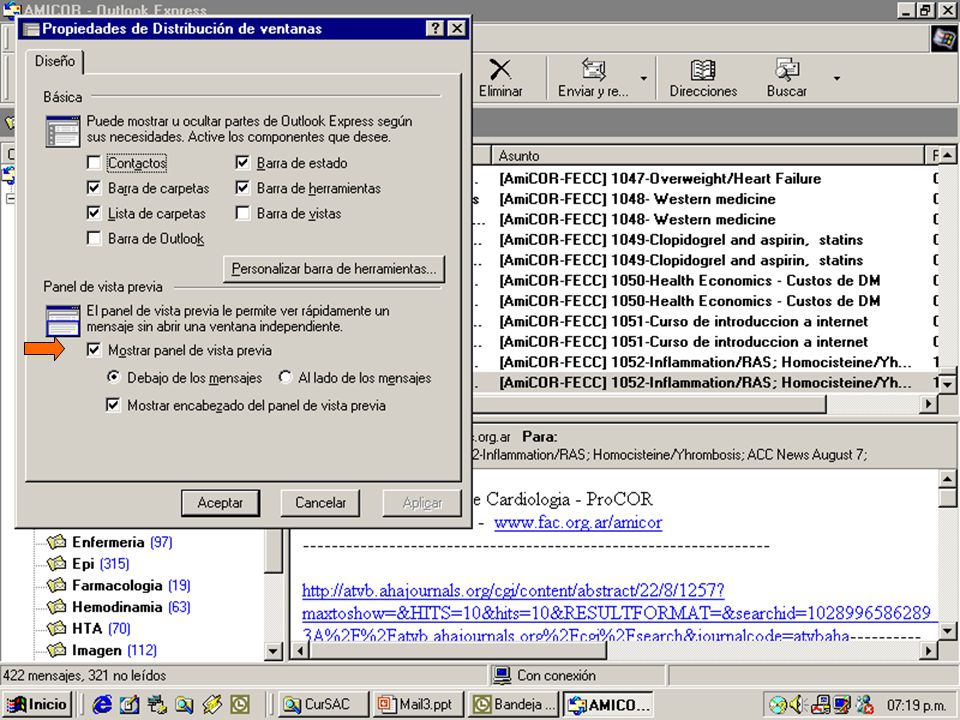The width and height of the screenshot is (960, 720).
Task: Click the scroll-up arrow of the message list
Action: click(x=947, y=156)
